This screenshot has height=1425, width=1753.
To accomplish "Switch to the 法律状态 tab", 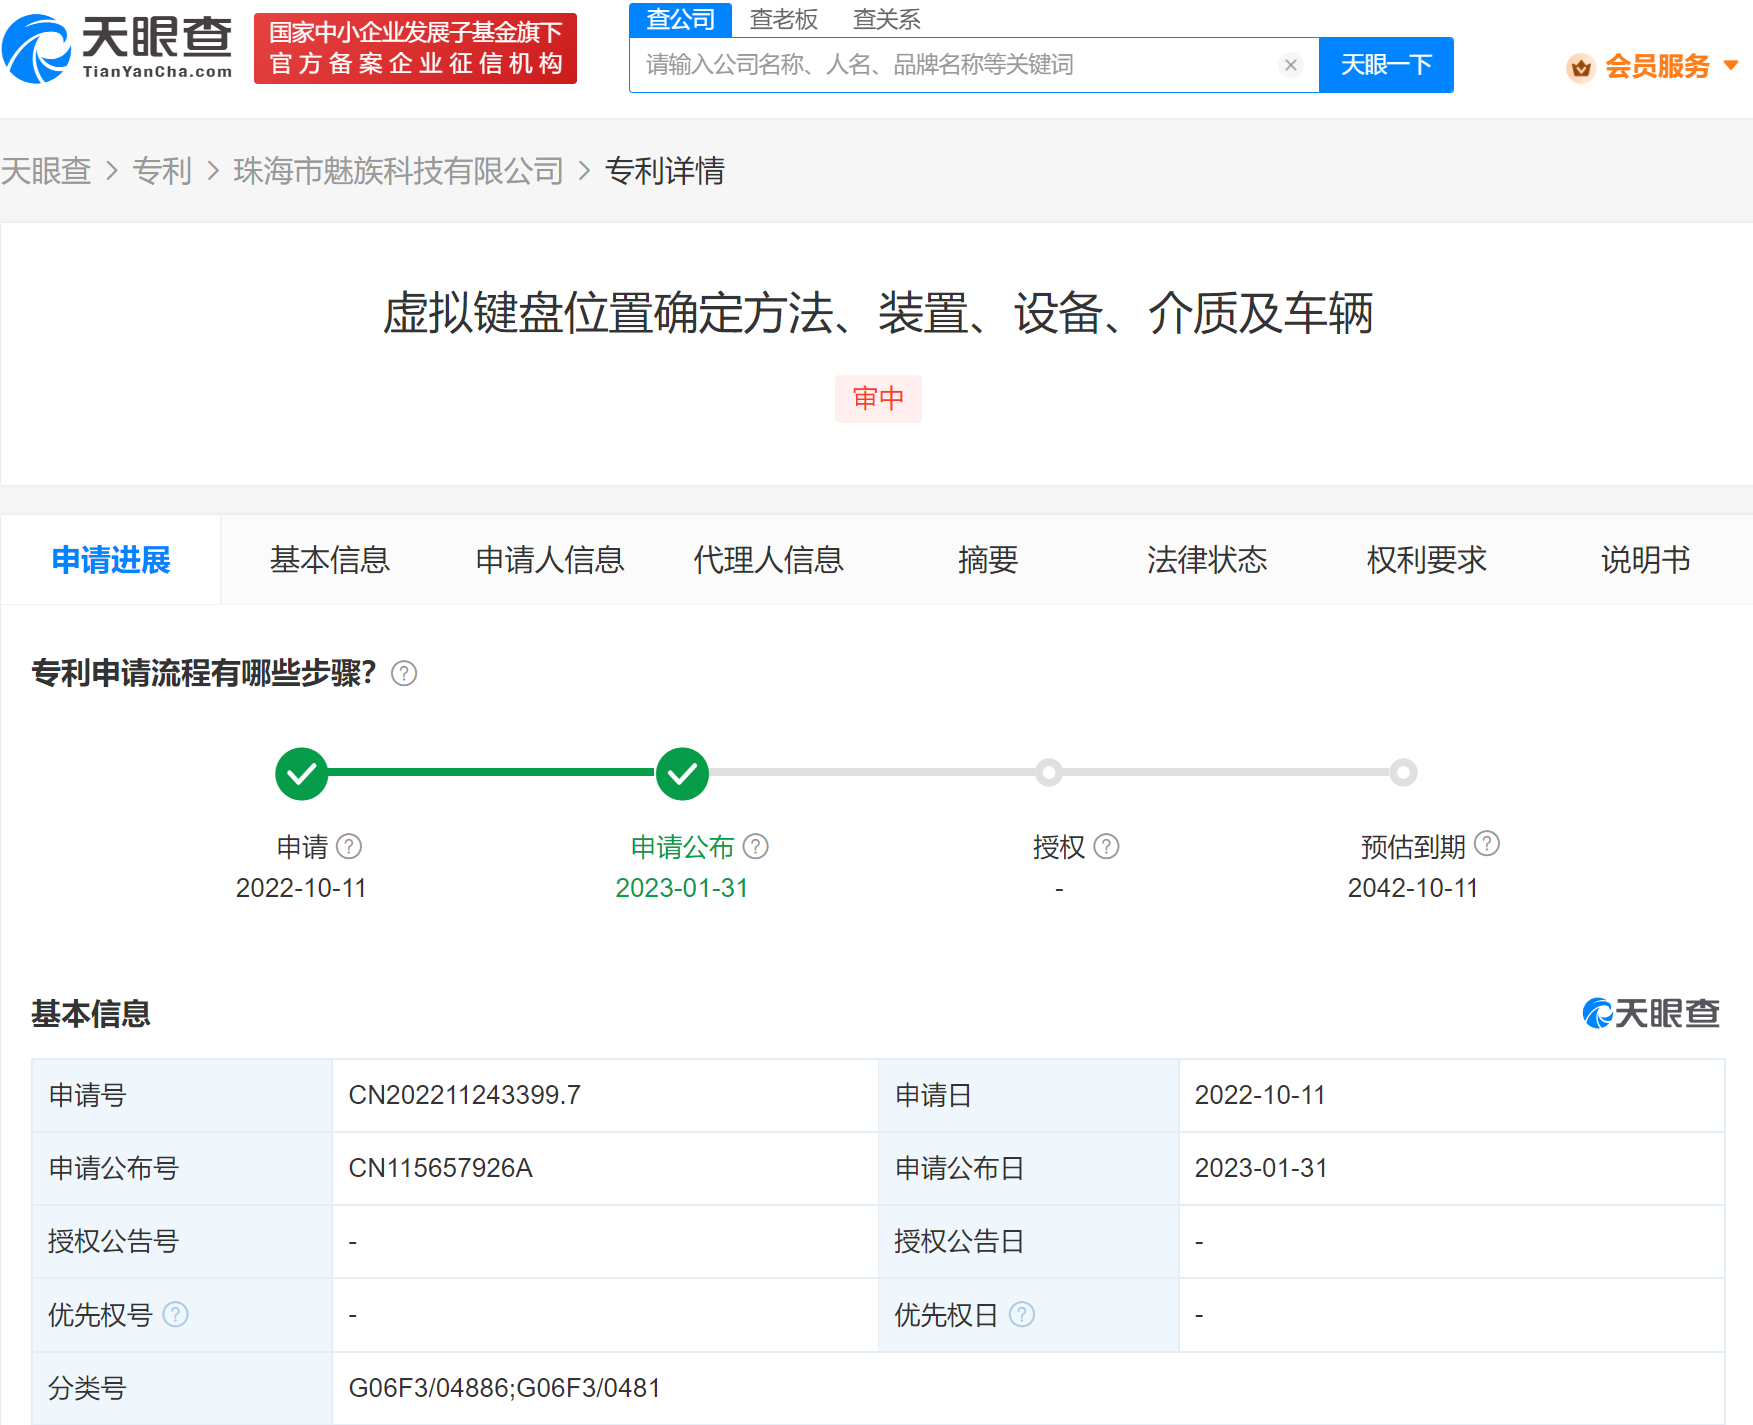I will 1206,560.
